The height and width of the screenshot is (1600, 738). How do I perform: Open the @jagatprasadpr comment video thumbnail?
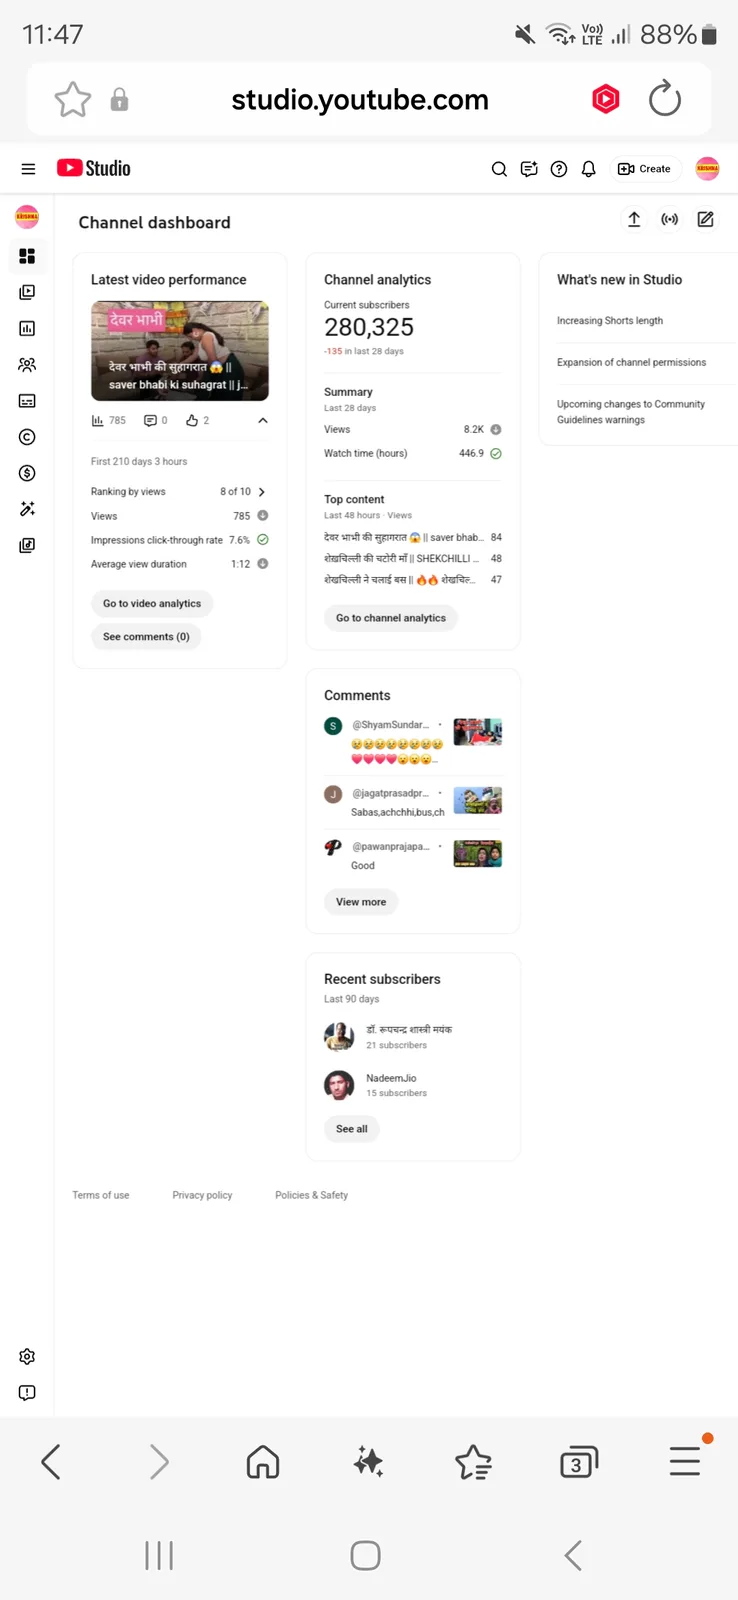click(x=478, y=800)
